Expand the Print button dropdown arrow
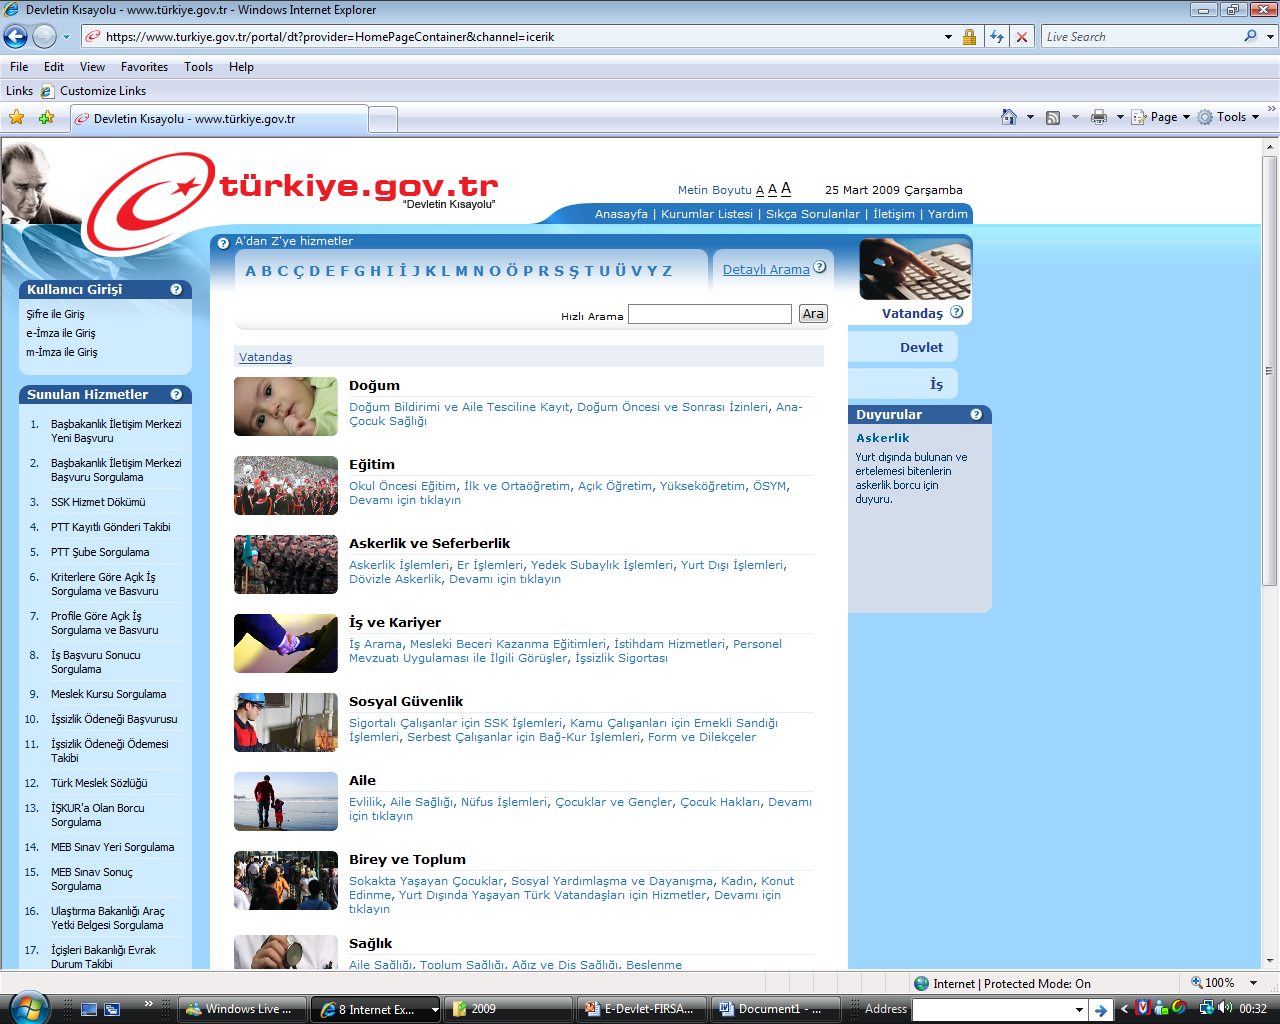This screenshot has height=1024, width=1280. click(1120, 117)
